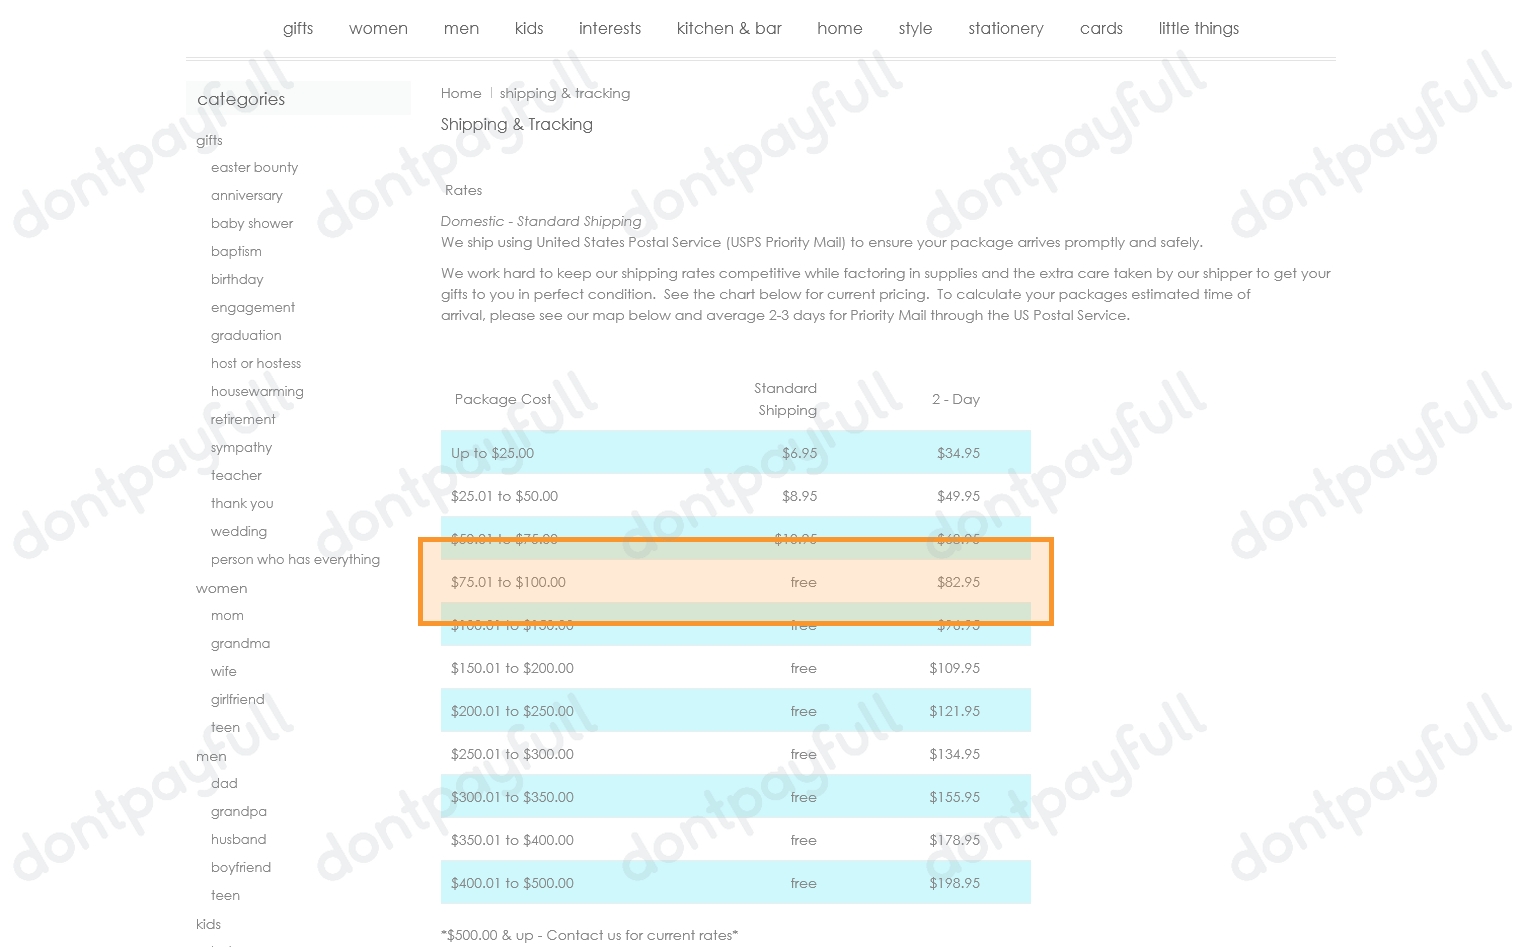This screenshot has width=1522, height=947.
Task: Open the host or hostess category
Action: [x=256, y=364]
